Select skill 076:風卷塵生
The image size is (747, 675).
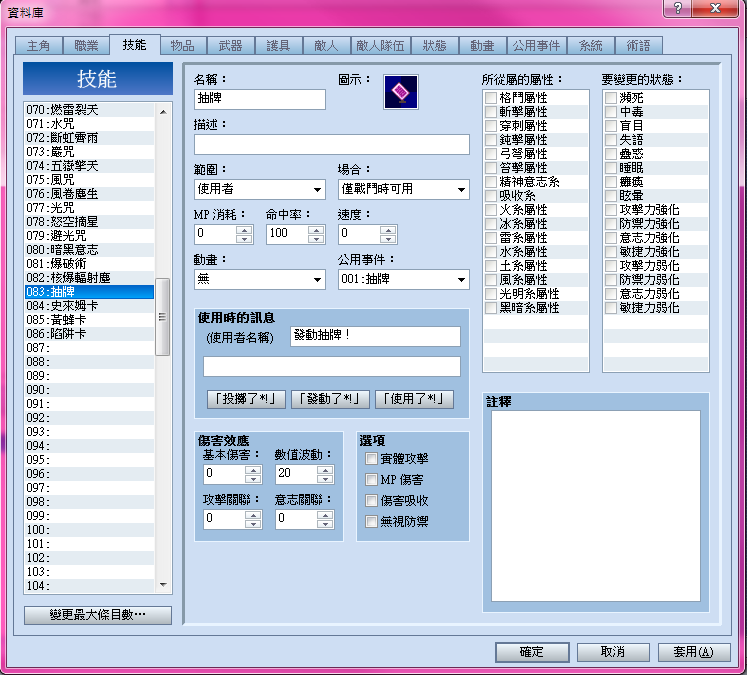click(90, 194)
